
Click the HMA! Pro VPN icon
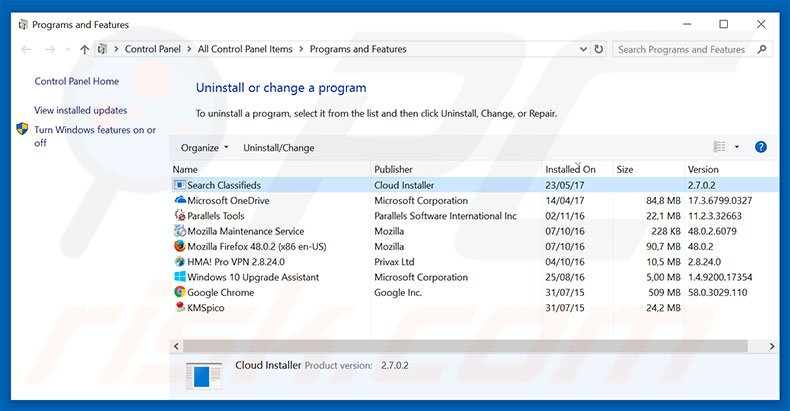pos(180,261)
